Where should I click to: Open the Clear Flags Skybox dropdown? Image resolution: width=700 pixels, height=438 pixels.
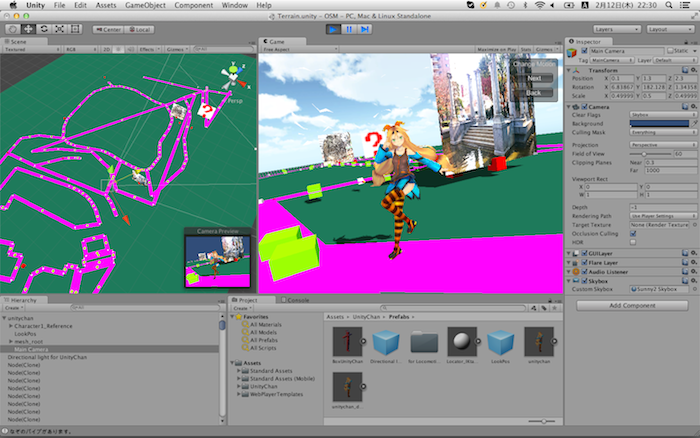point(663,115)
